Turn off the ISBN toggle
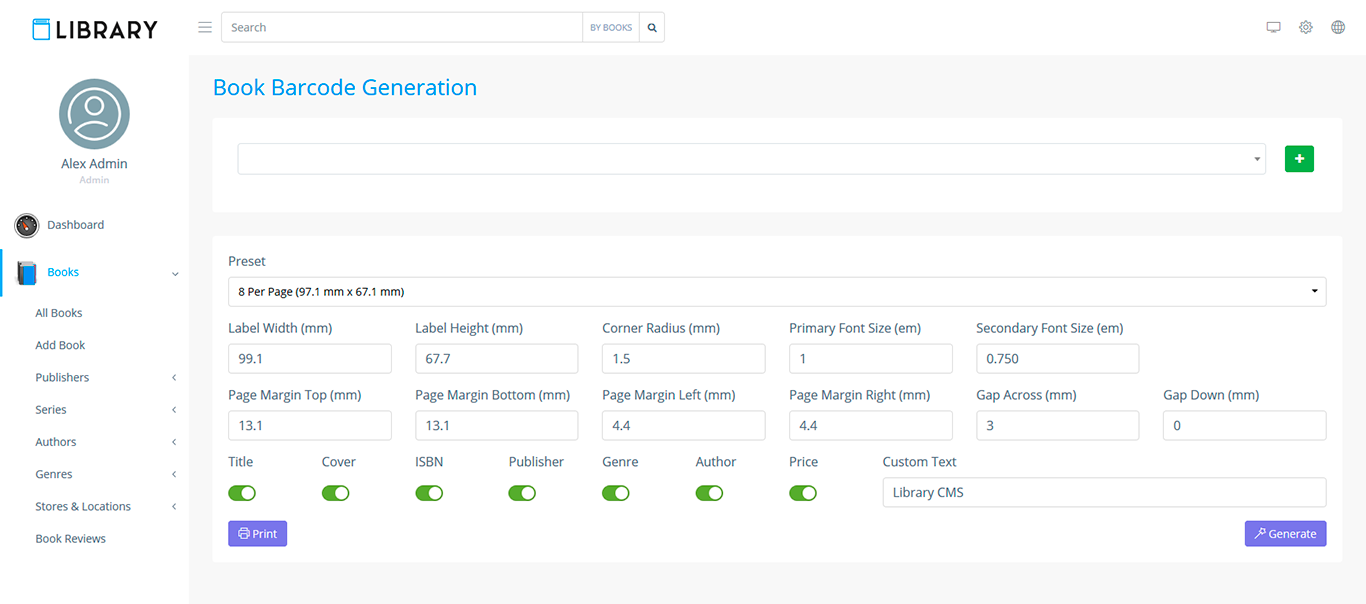The height and width of the screenshot is (604, 1366). (429, 493)
